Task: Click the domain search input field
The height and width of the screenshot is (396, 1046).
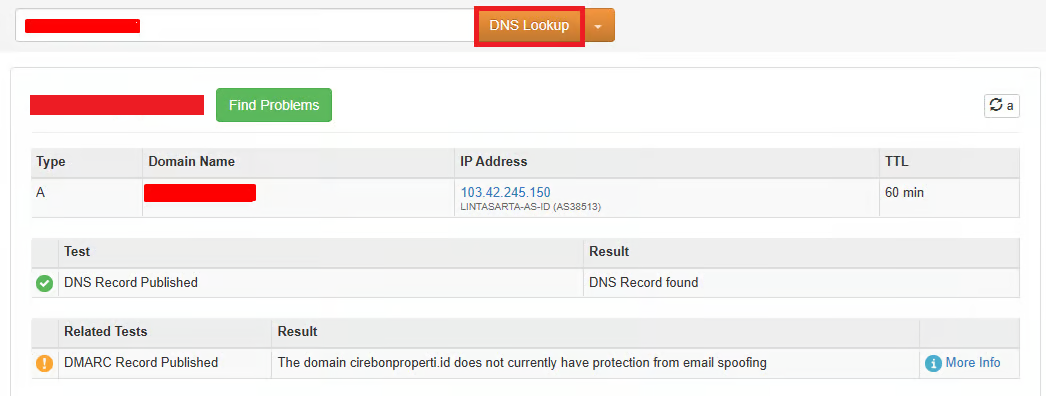Action: 245,26
